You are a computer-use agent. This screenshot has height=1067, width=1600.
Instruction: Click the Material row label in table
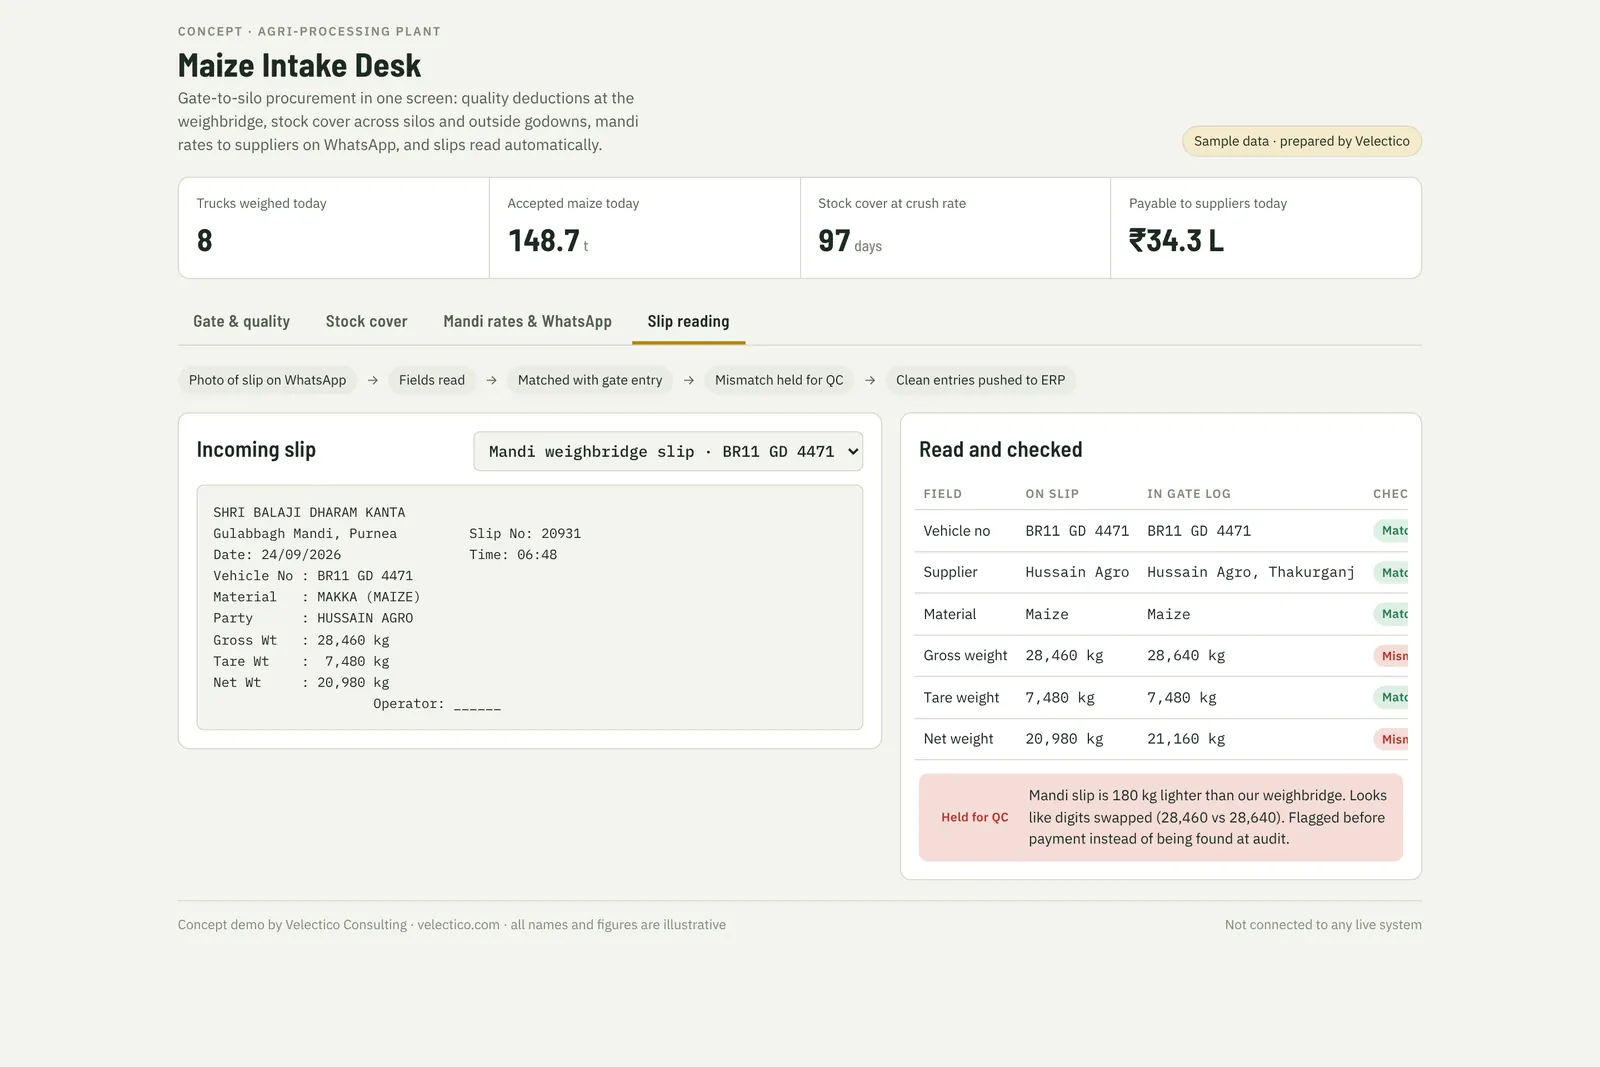[x=949, y=614]
